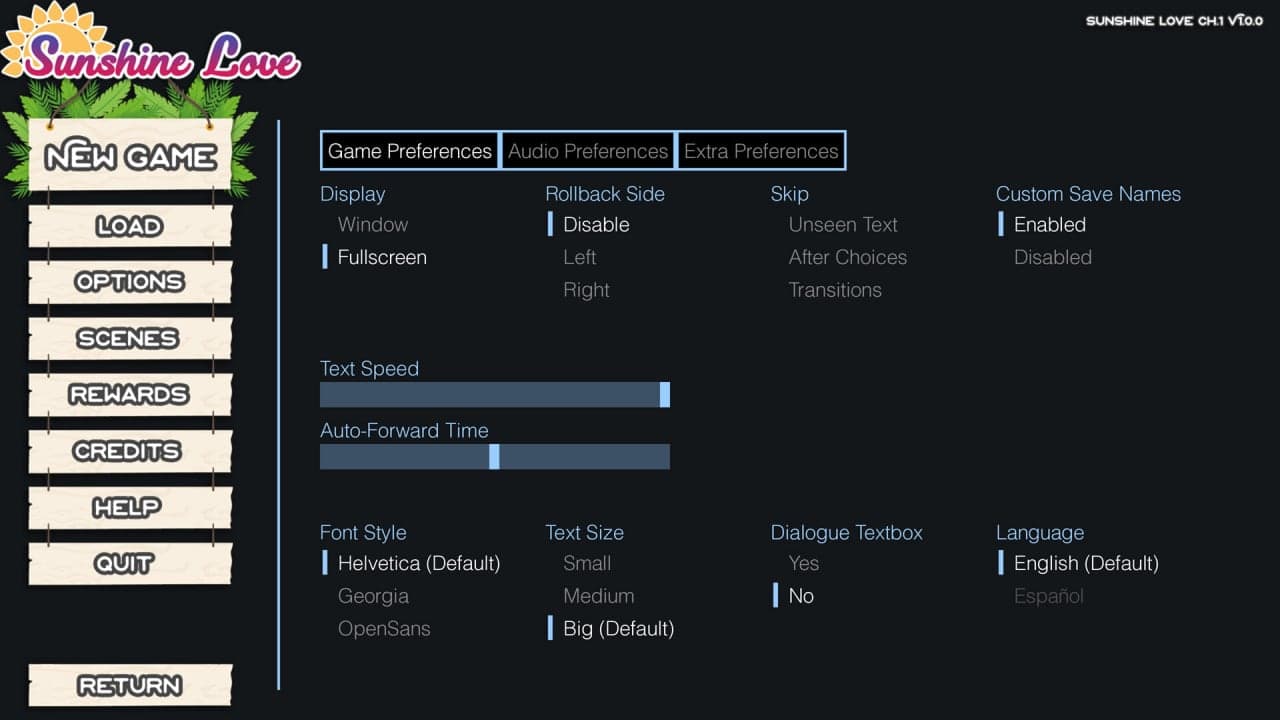Click the Auto-Forward Time slider

[494, 457]
